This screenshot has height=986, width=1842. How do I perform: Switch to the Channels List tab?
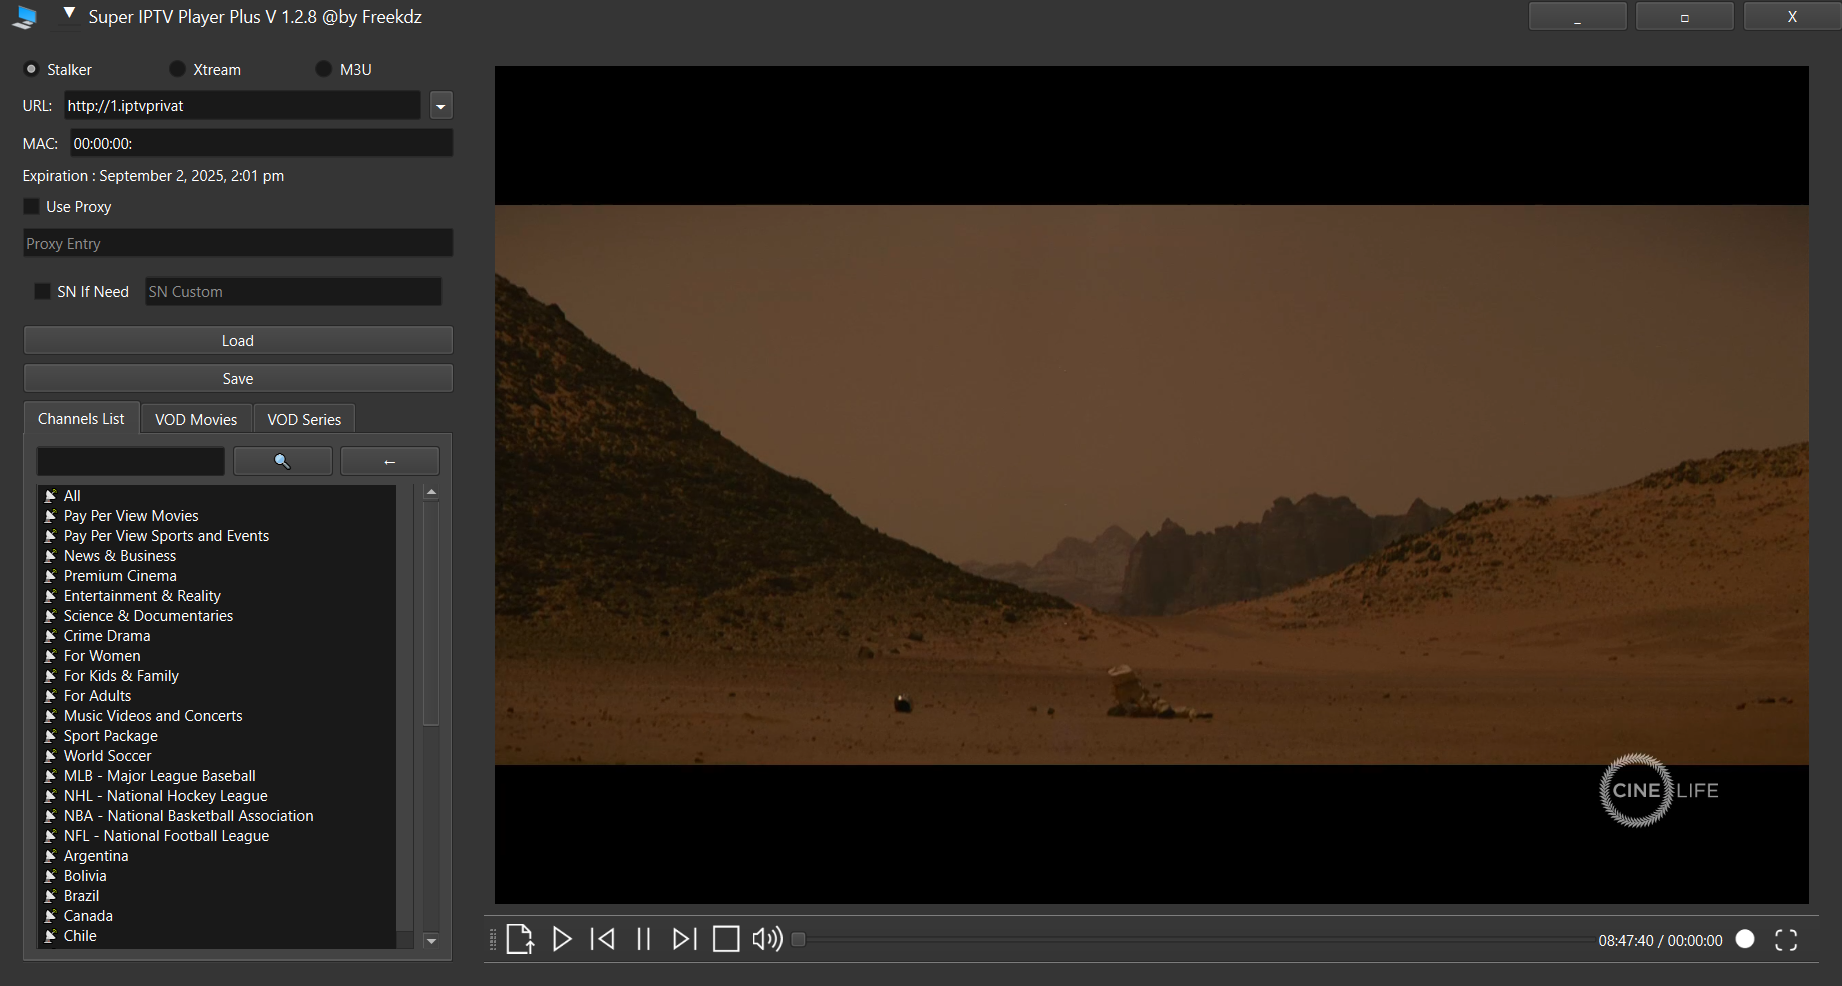(x=81, y=418)
